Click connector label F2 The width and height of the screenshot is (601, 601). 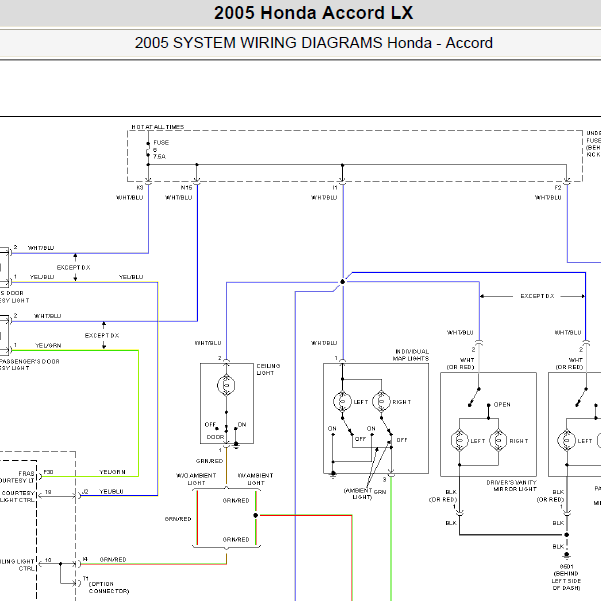558,187
